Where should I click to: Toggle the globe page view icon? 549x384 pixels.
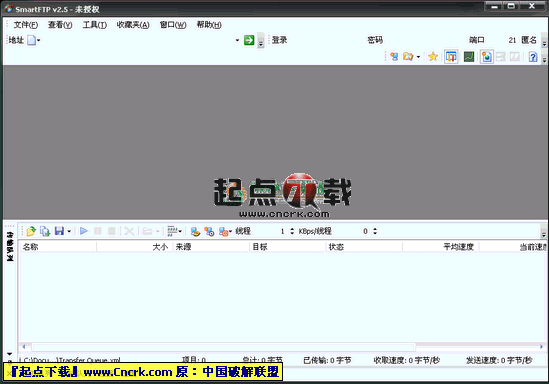click(x=487, y=56)
